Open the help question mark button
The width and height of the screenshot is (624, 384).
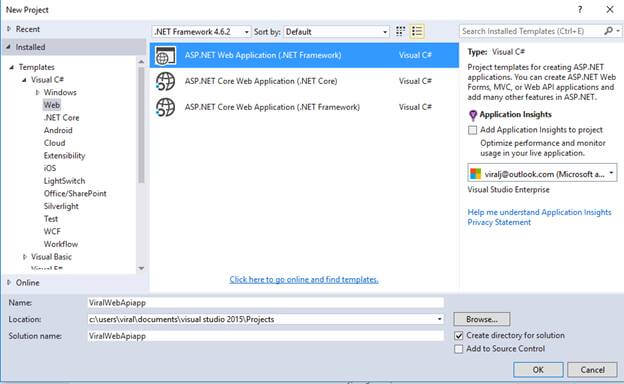click(580, 10)
